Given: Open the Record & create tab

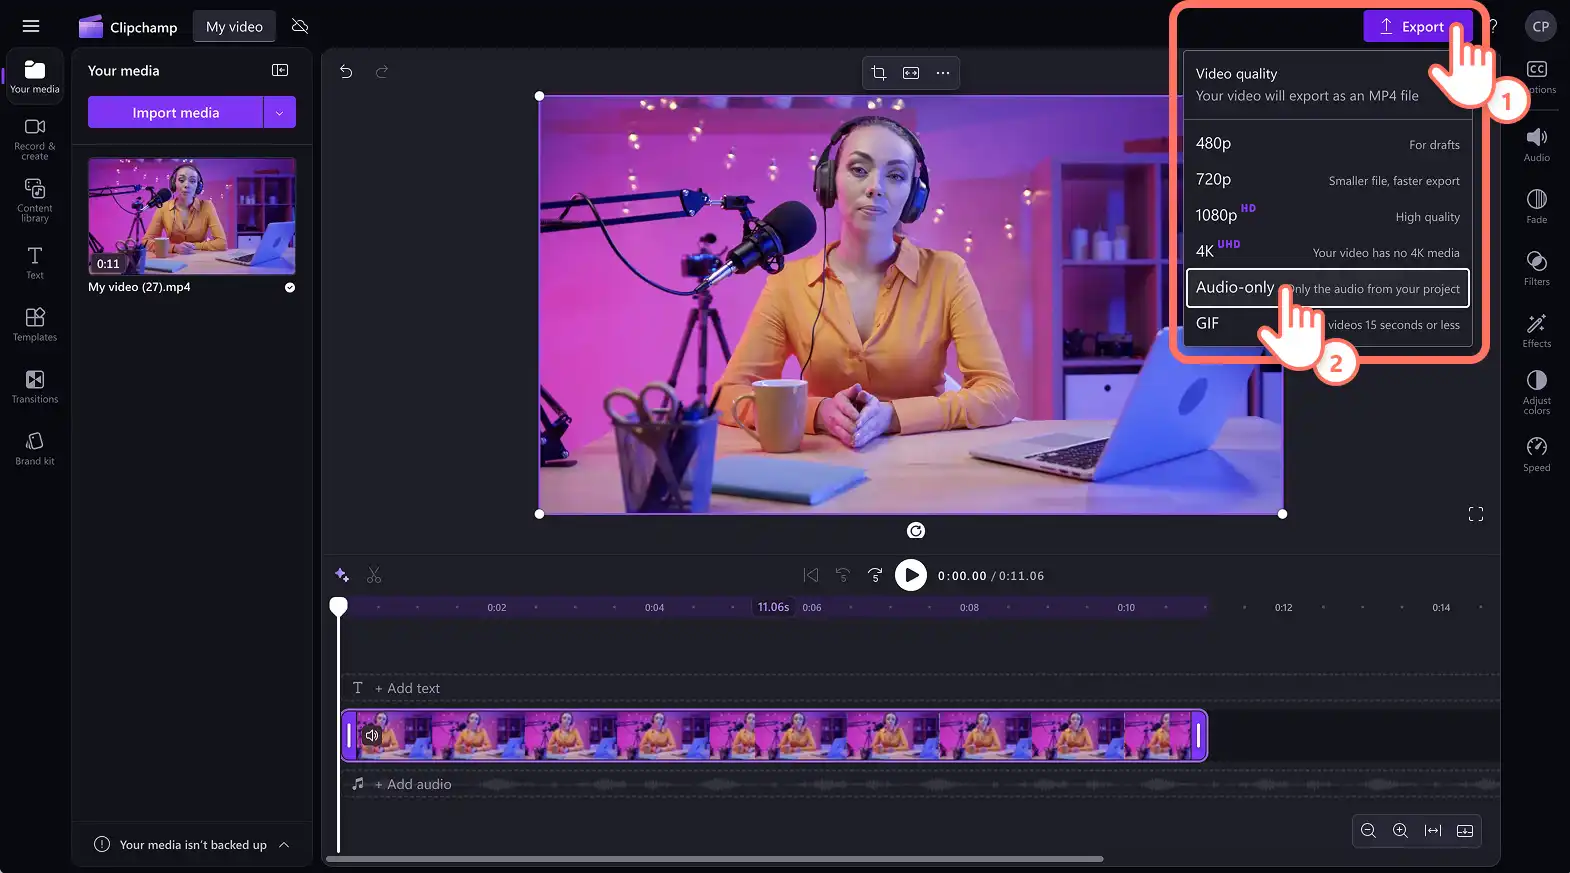Looking at the screenshot, I should (x=35, y=138).
